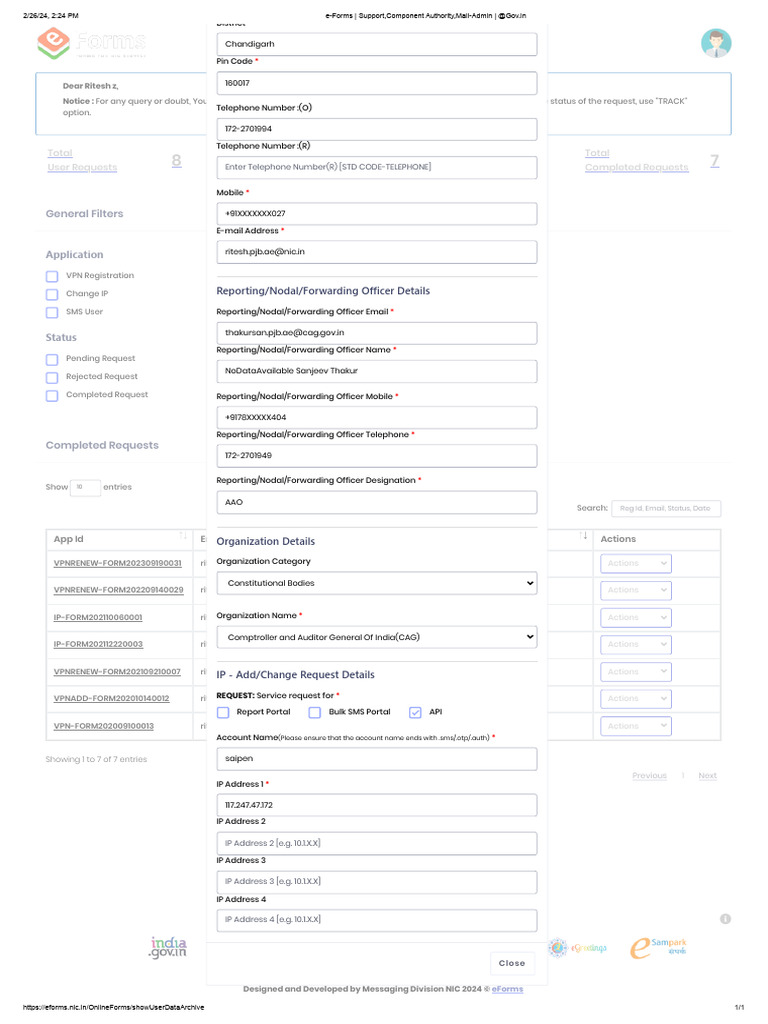The height and width of the screenshot is (1024, 768).
Task: Click the E-mail Address field
Action: click(377, 252)
